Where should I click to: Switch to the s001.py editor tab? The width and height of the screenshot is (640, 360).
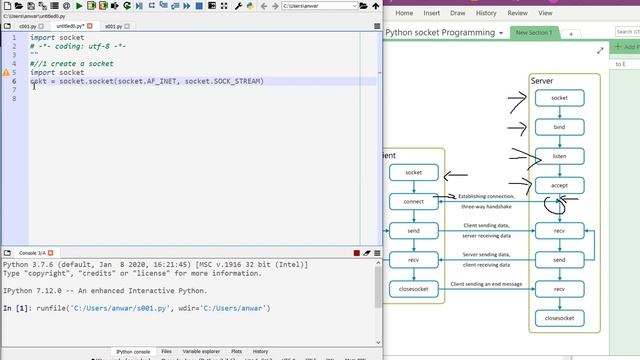pos(113,26)
